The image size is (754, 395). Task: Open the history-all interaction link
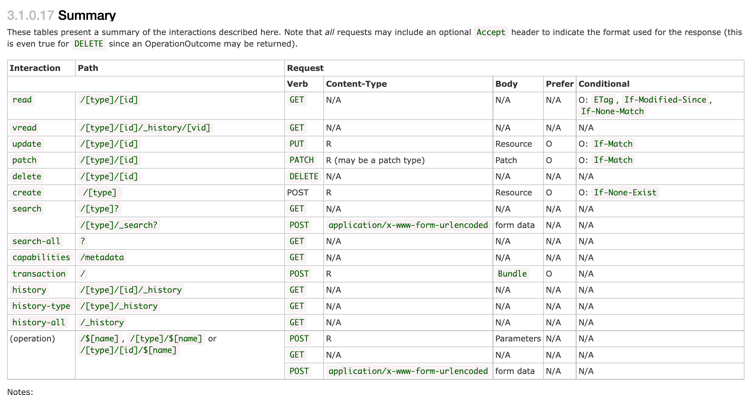point(38,322)
